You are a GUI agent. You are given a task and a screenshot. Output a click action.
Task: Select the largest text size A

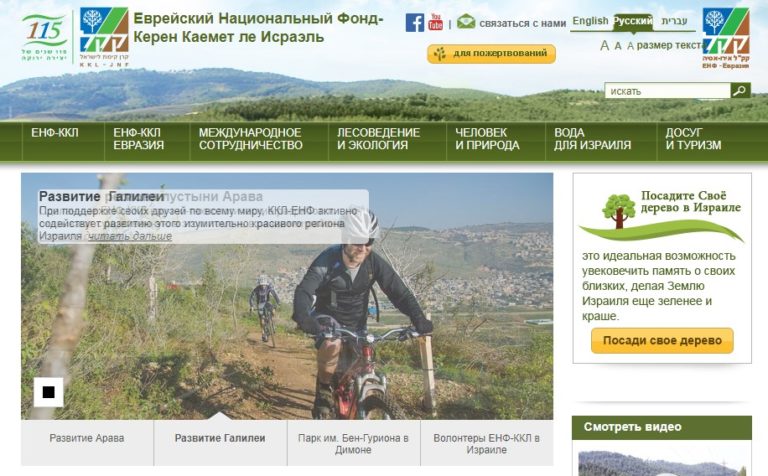pos(604,46)
